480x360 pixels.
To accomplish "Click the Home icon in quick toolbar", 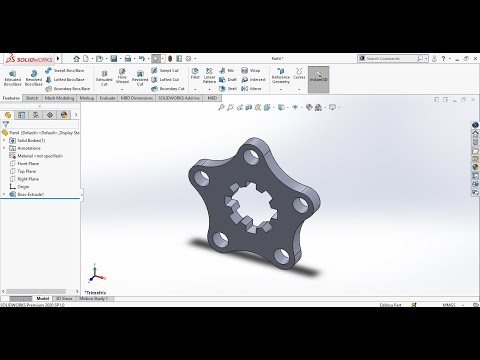I will (76, 59).
